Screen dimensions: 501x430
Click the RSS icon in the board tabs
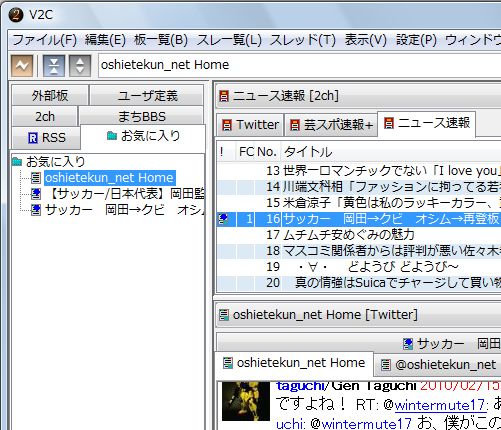coord(33,138)
